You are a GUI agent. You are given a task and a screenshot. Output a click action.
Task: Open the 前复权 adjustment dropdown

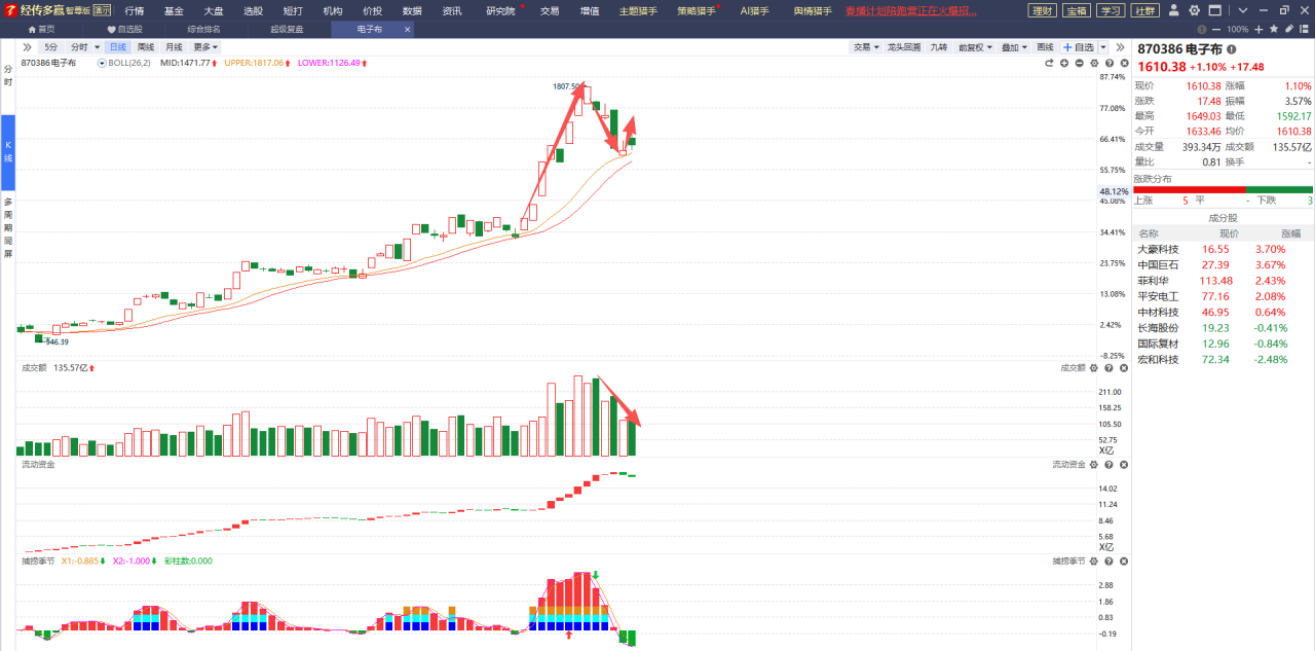pos(975,47)
